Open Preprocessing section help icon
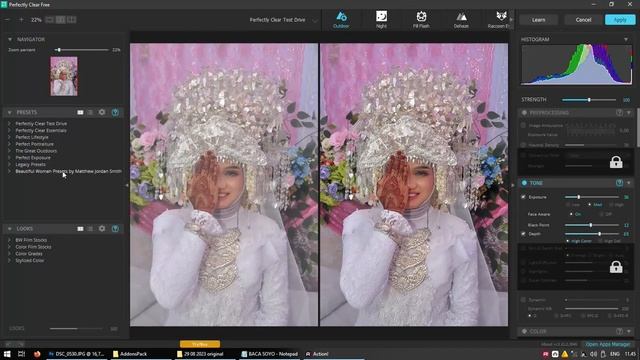 [620, 112]
